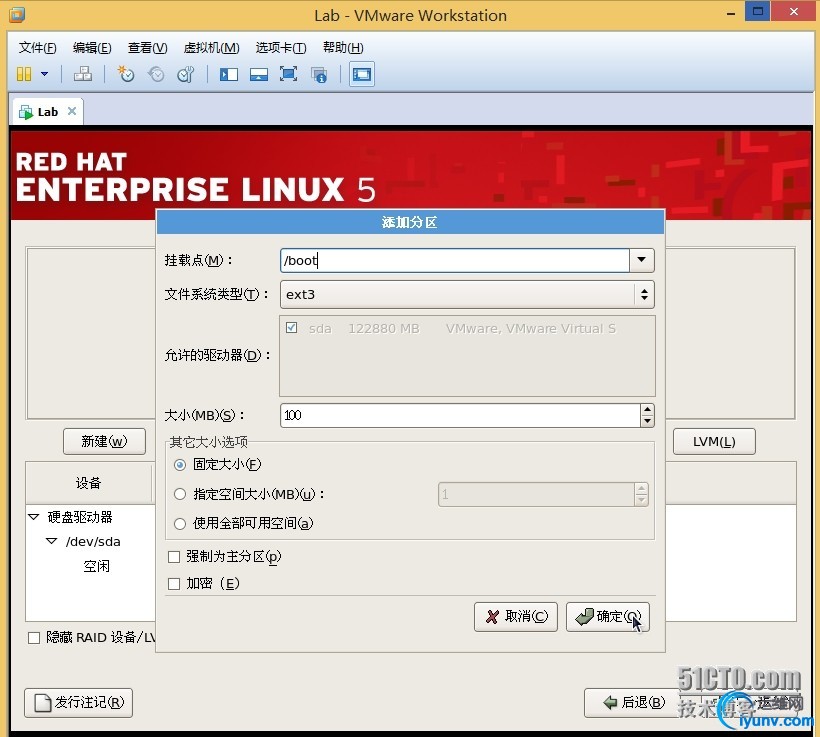
Task: Toggle the thumbnail bar icon
Action: [x=258, y=74]
